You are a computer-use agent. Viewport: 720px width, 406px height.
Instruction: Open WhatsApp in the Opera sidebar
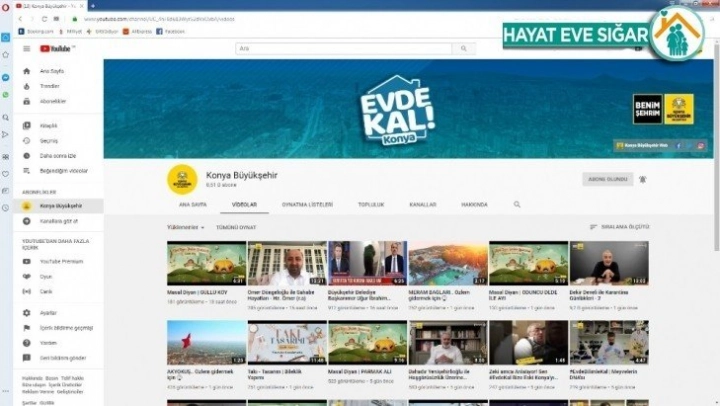[7, 95]
